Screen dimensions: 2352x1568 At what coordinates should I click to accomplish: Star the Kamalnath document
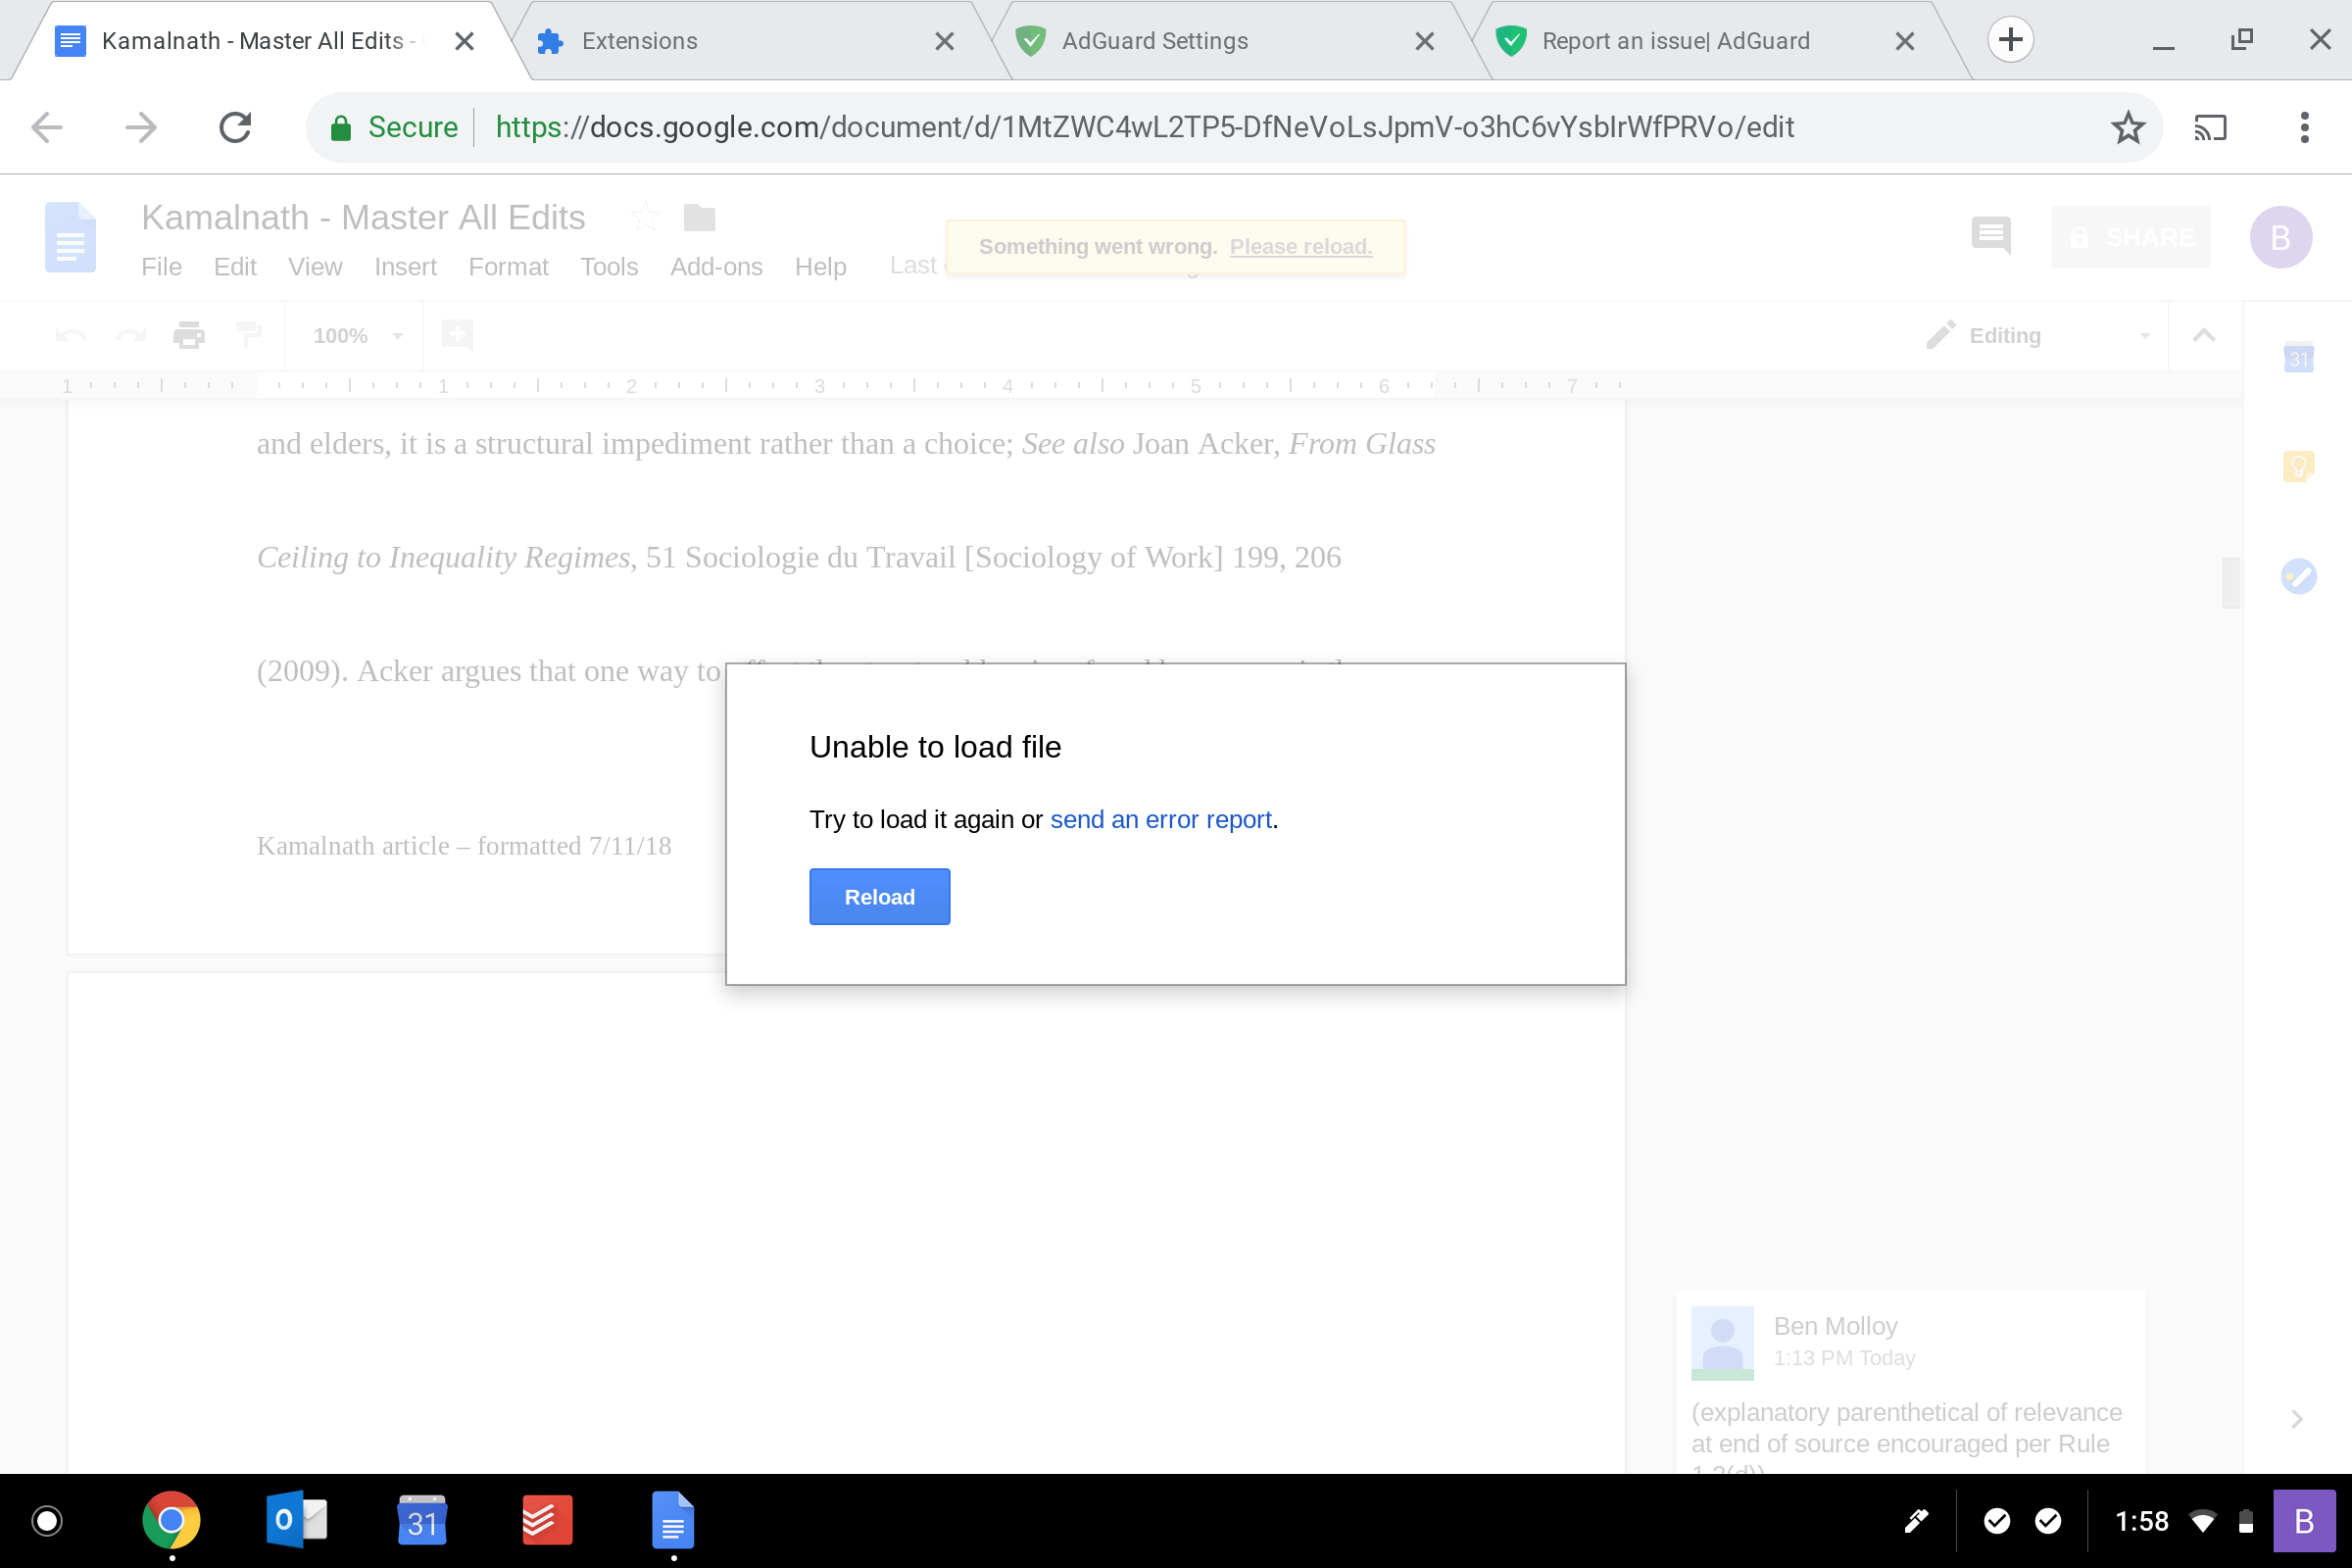click(x=645, y=217)
